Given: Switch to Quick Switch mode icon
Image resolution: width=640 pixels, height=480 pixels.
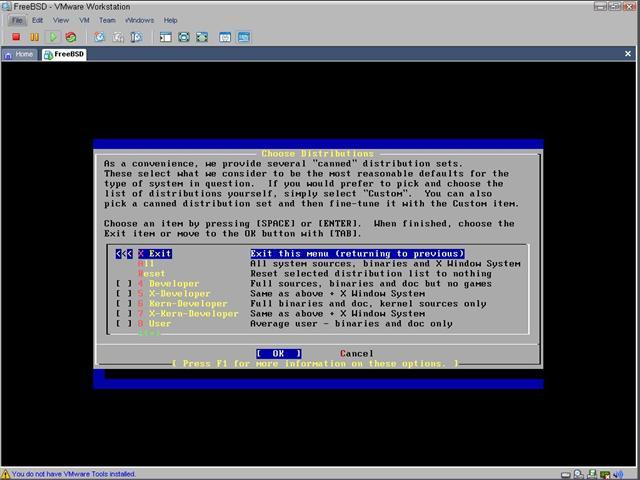Looking at the screenshot, I should tap(184, 37).
